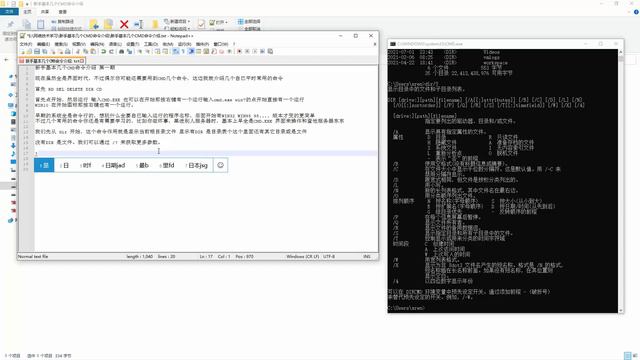Click the Open file icon in Notepad++ toolbar
This screenshot has height=360, width=640.
pyautogui.click(x=29, y=51)
